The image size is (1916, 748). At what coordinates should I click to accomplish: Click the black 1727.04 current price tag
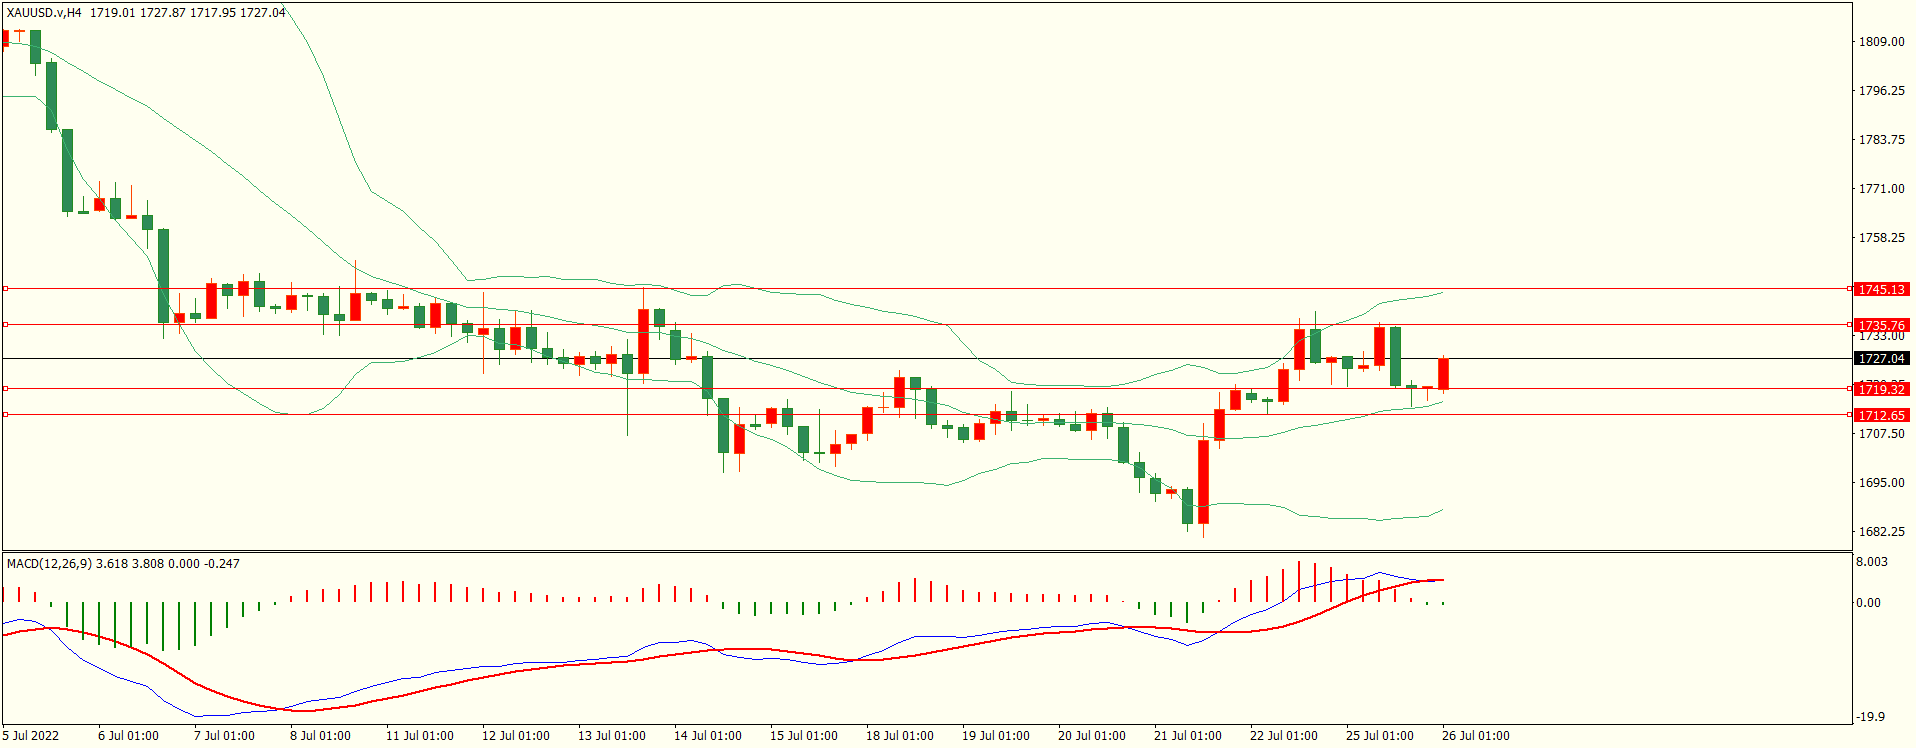tap(1881, 358)
